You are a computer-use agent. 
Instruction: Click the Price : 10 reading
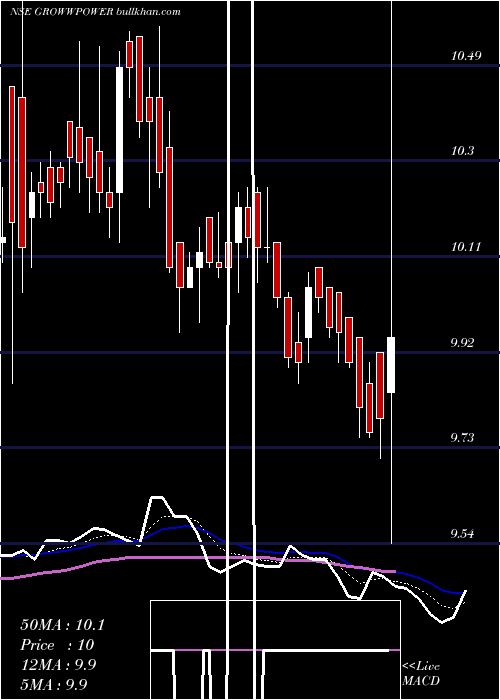coord(57,645)
